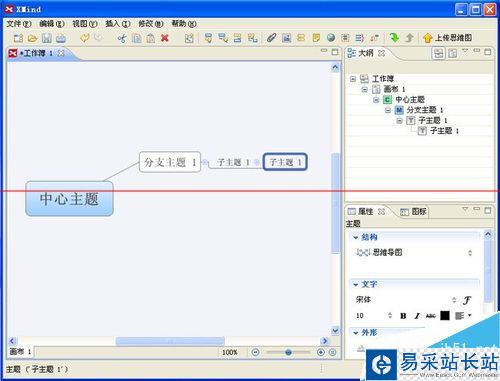Viewport: 500px width, 381px height.
Task: Click the black text color swatch
Action: [x=445, y=315]
